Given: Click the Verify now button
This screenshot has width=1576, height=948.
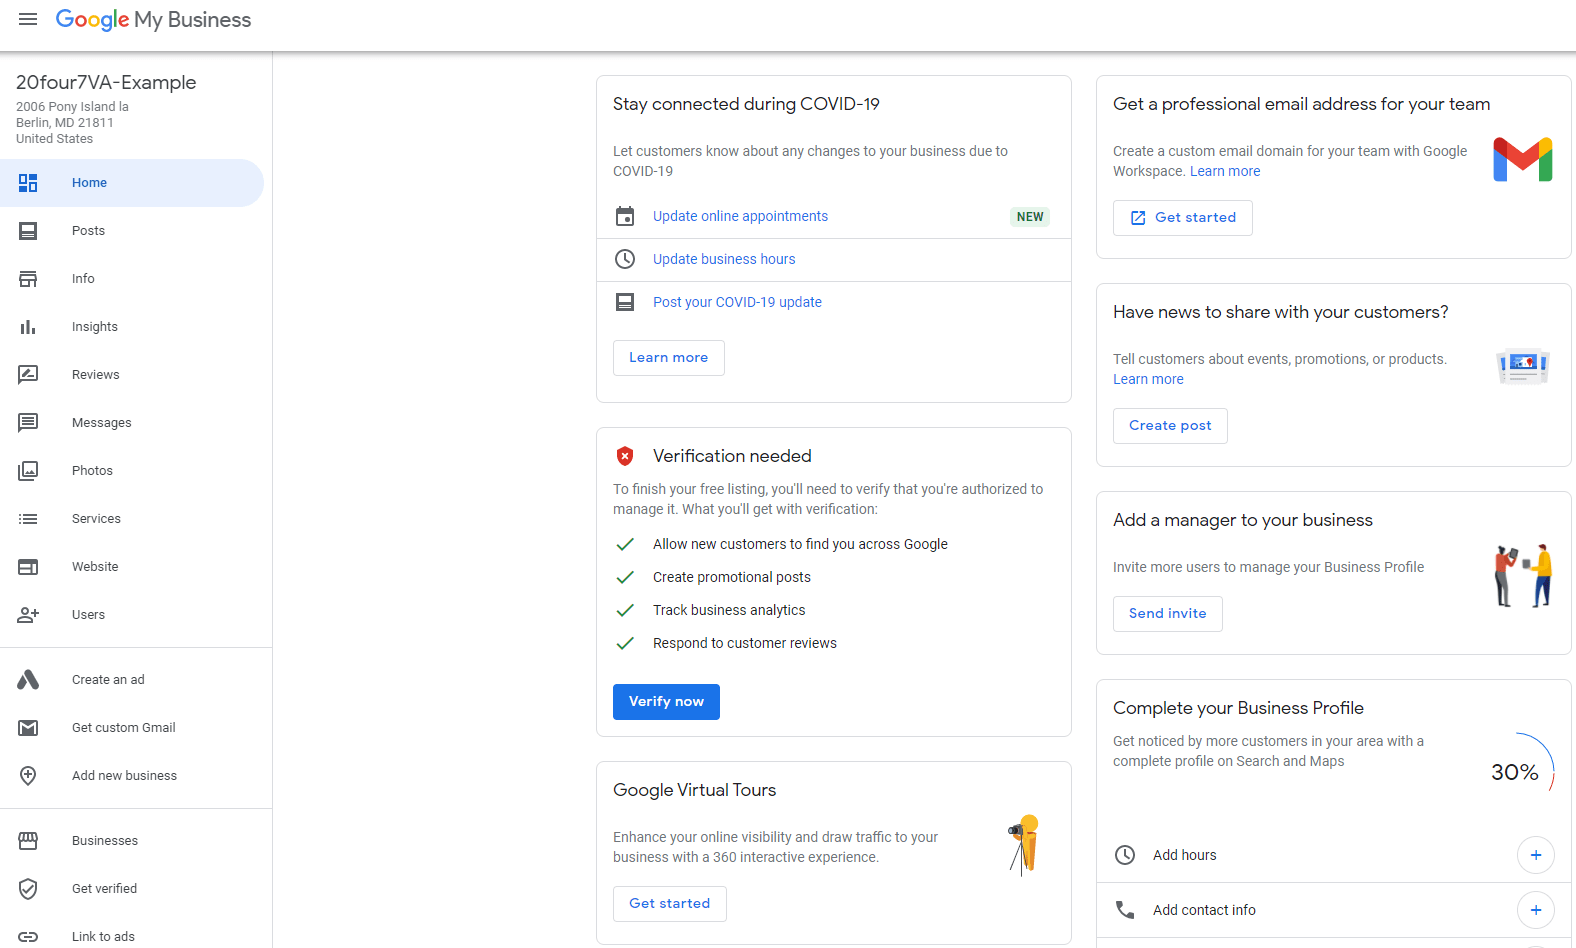Looking at the screenshot, I should click(x=666, y=702).
